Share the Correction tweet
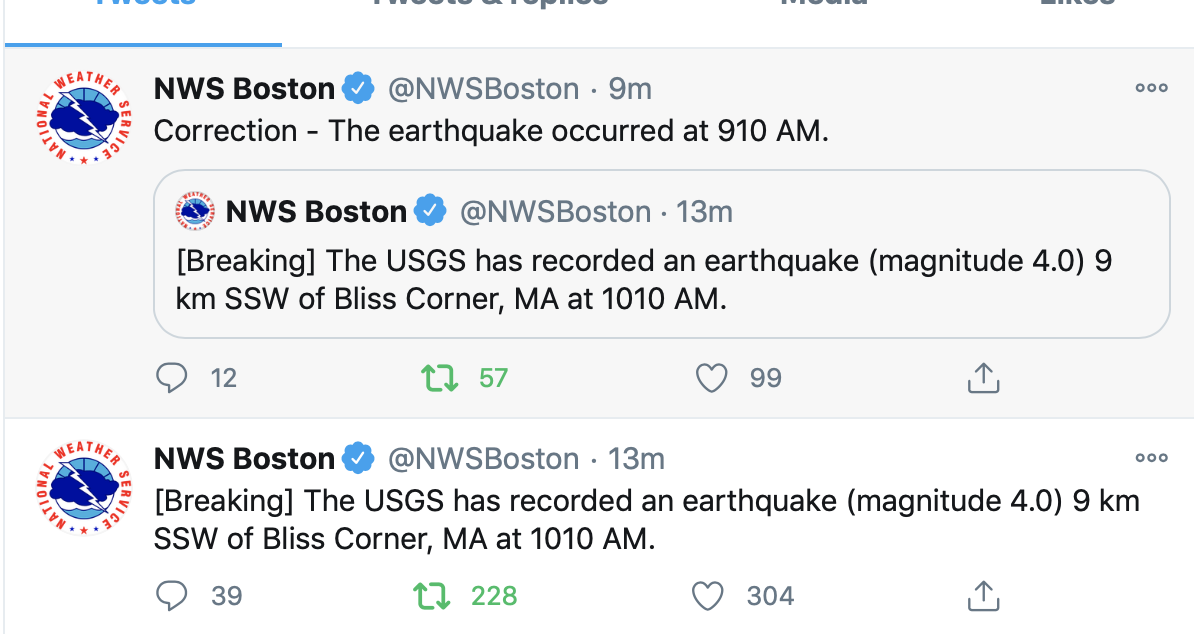 (x=983, y=378)
